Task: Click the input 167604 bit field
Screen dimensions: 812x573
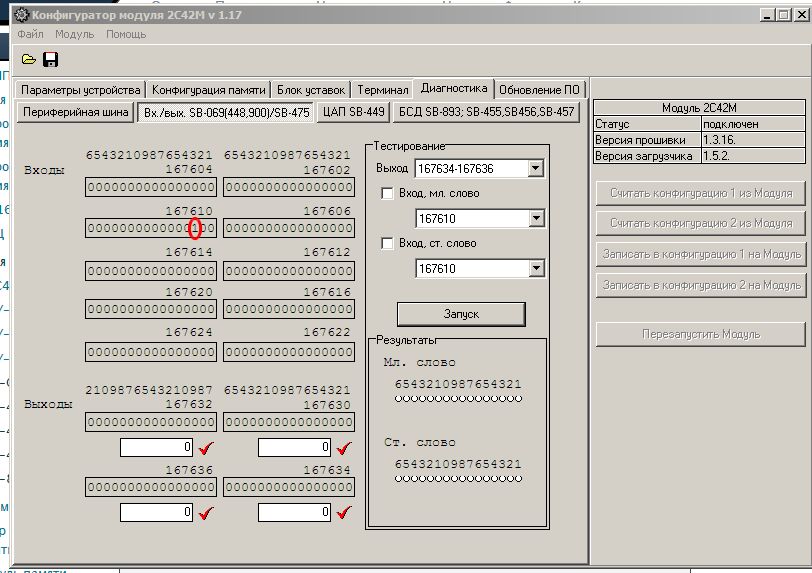Action: pos(151,187)
